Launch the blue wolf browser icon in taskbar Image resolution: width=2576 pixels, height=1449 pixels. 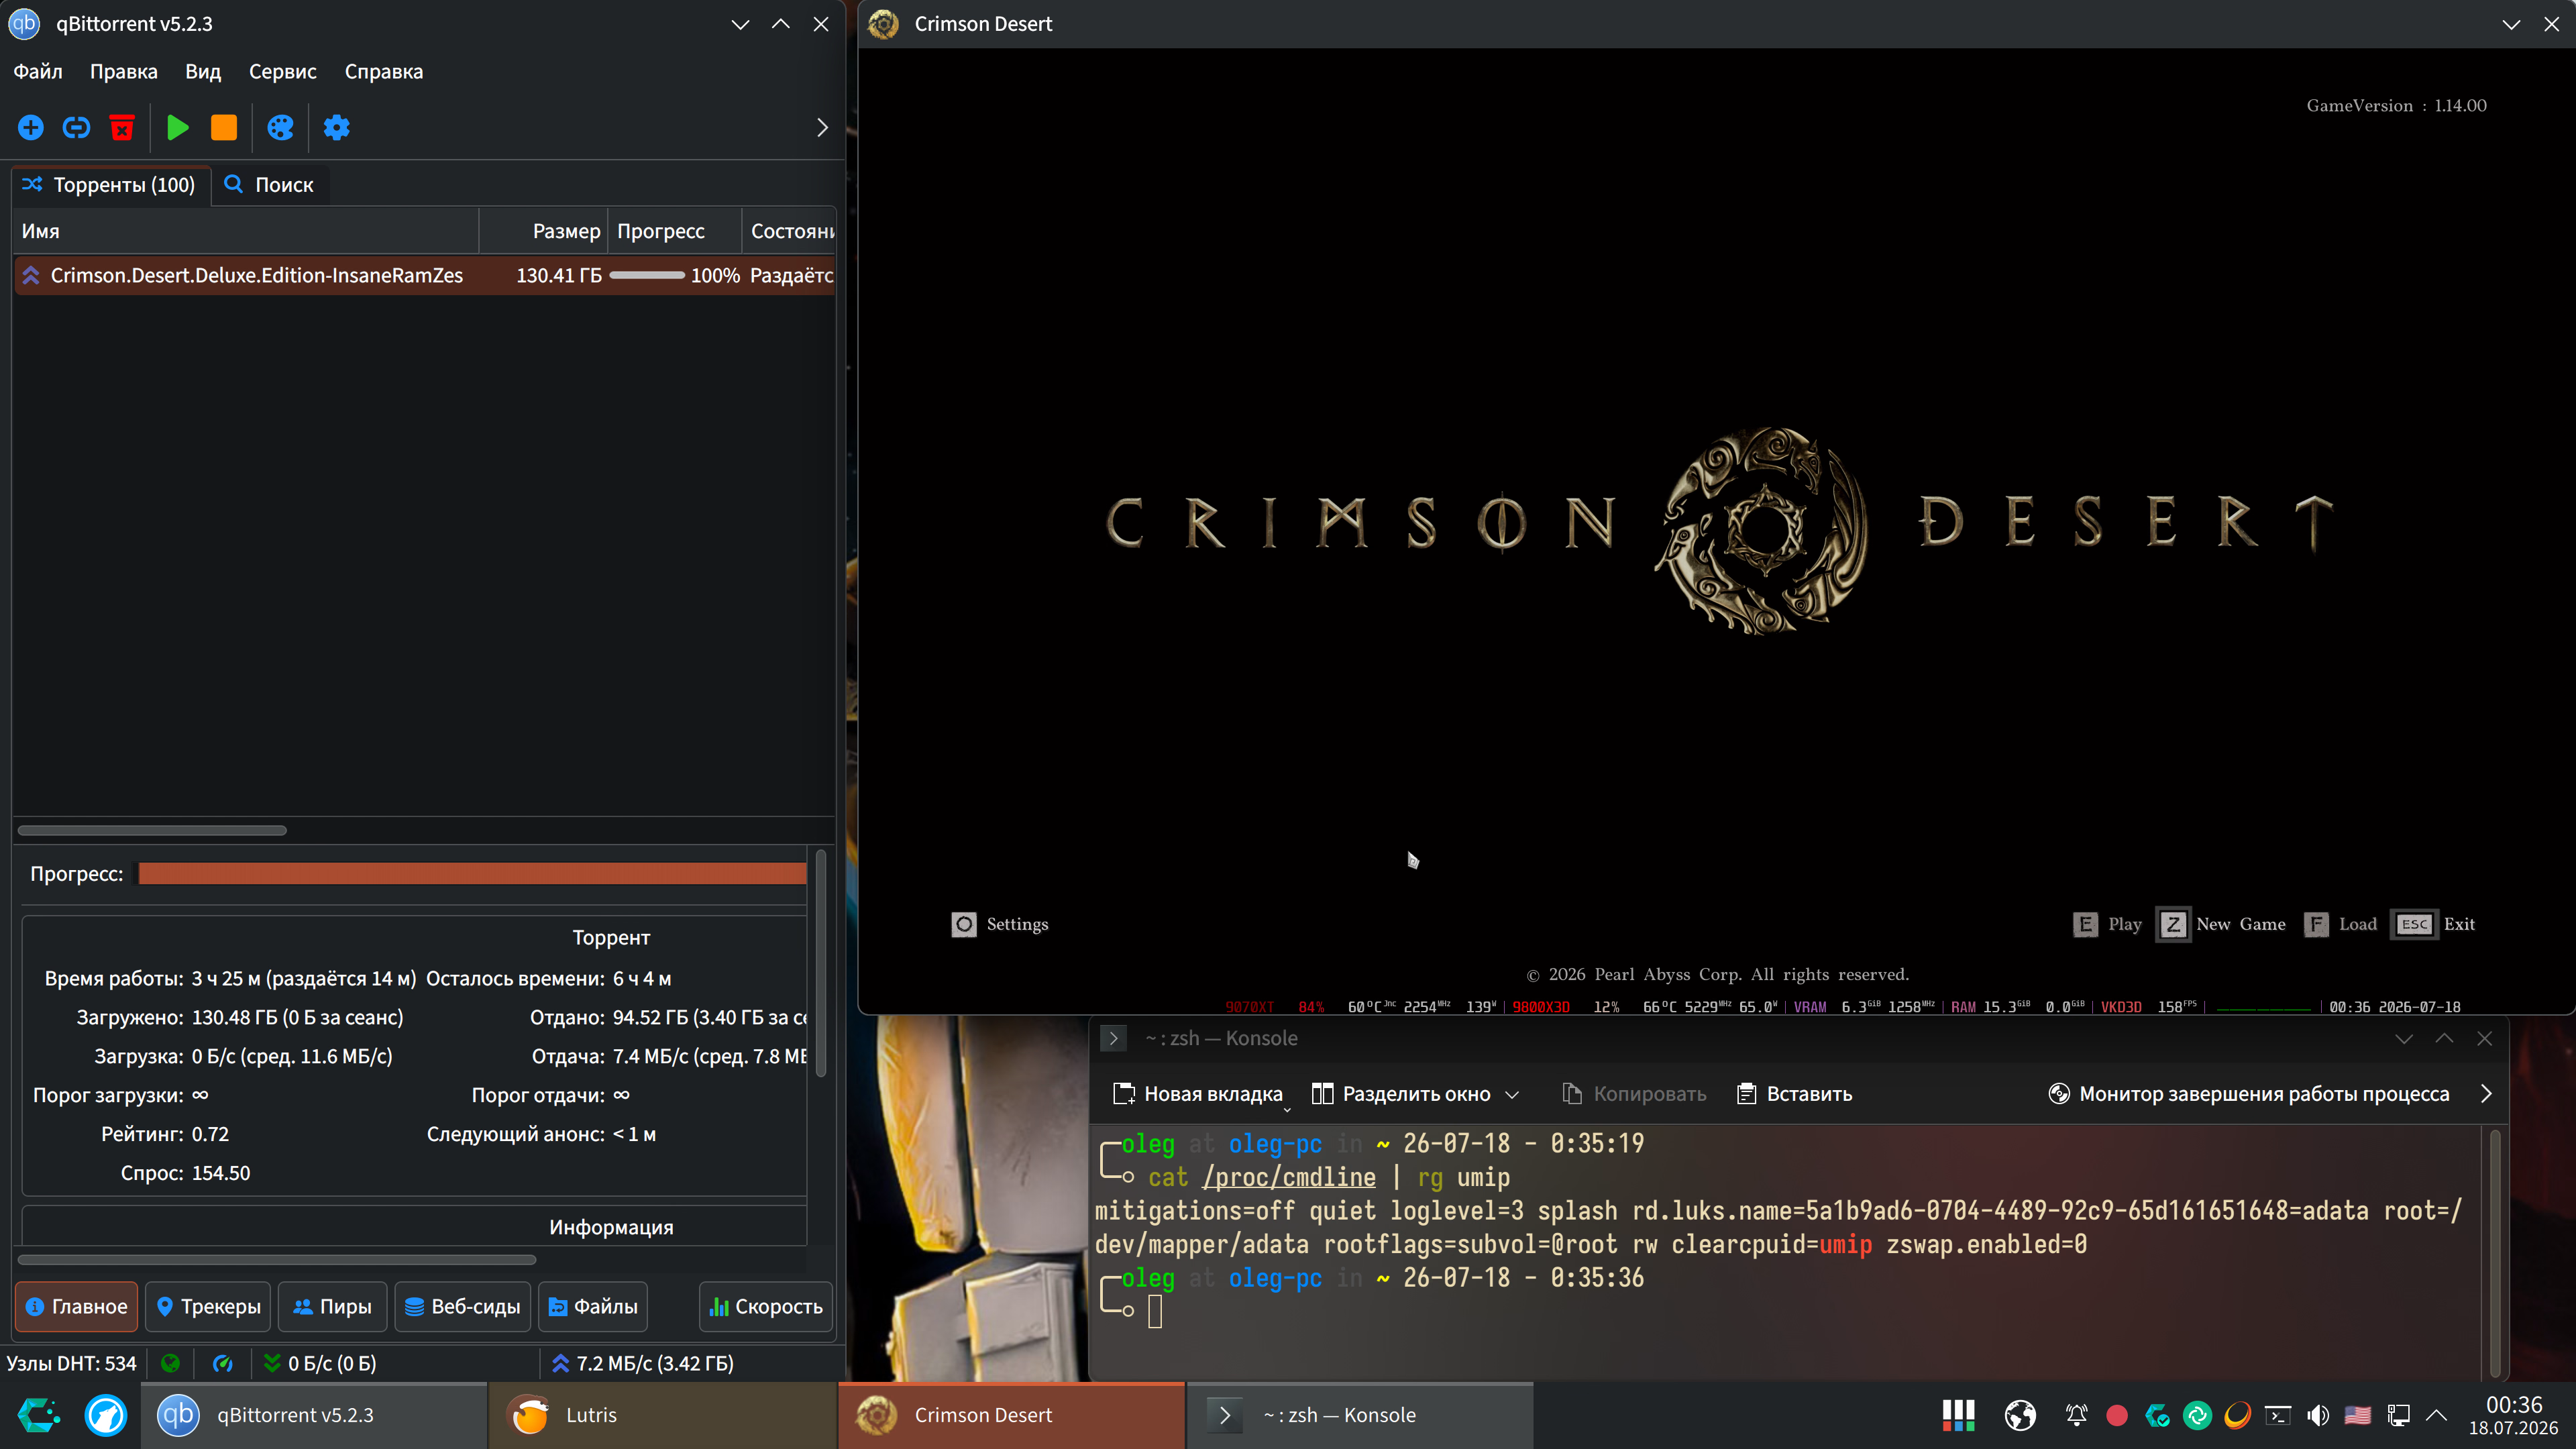(x=106, y=1415)
